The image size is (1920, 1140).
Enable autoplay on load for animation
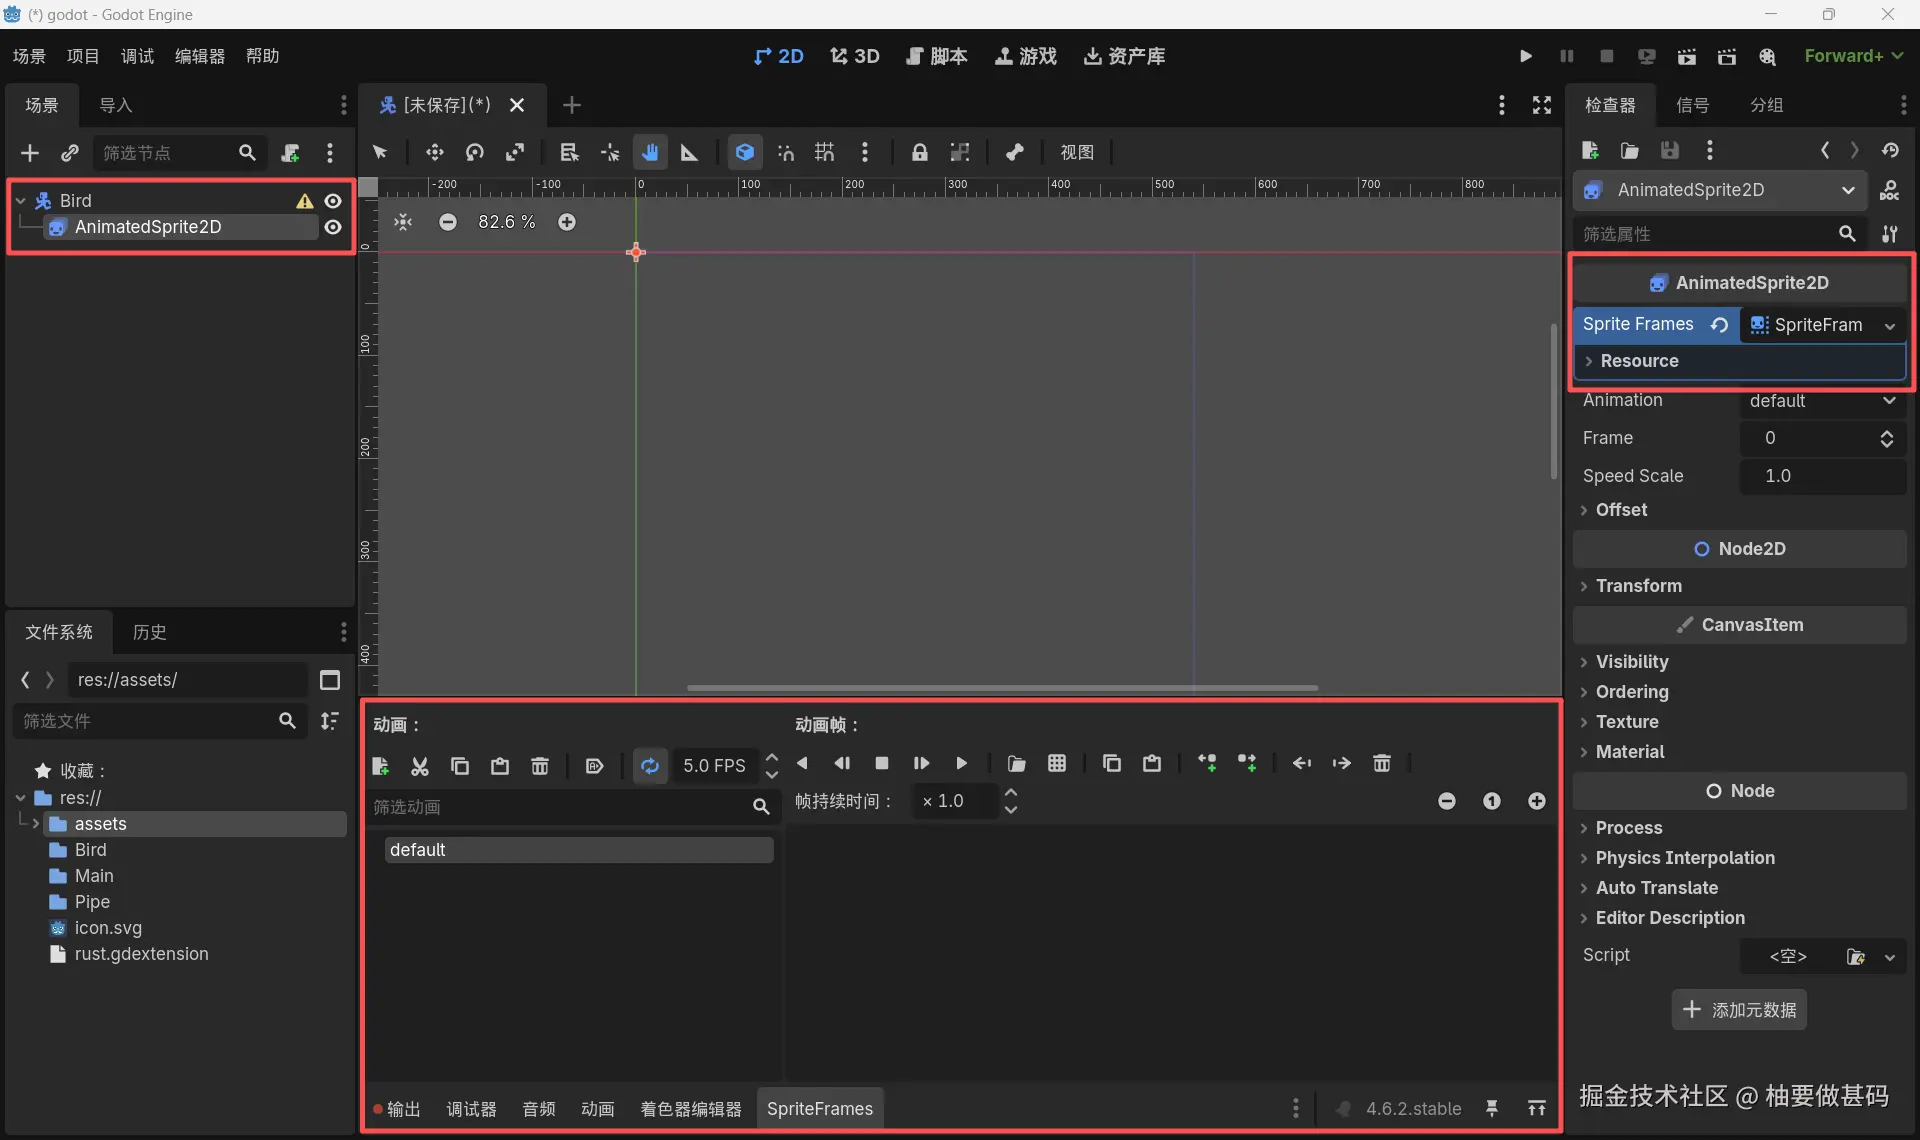point(595,765)
